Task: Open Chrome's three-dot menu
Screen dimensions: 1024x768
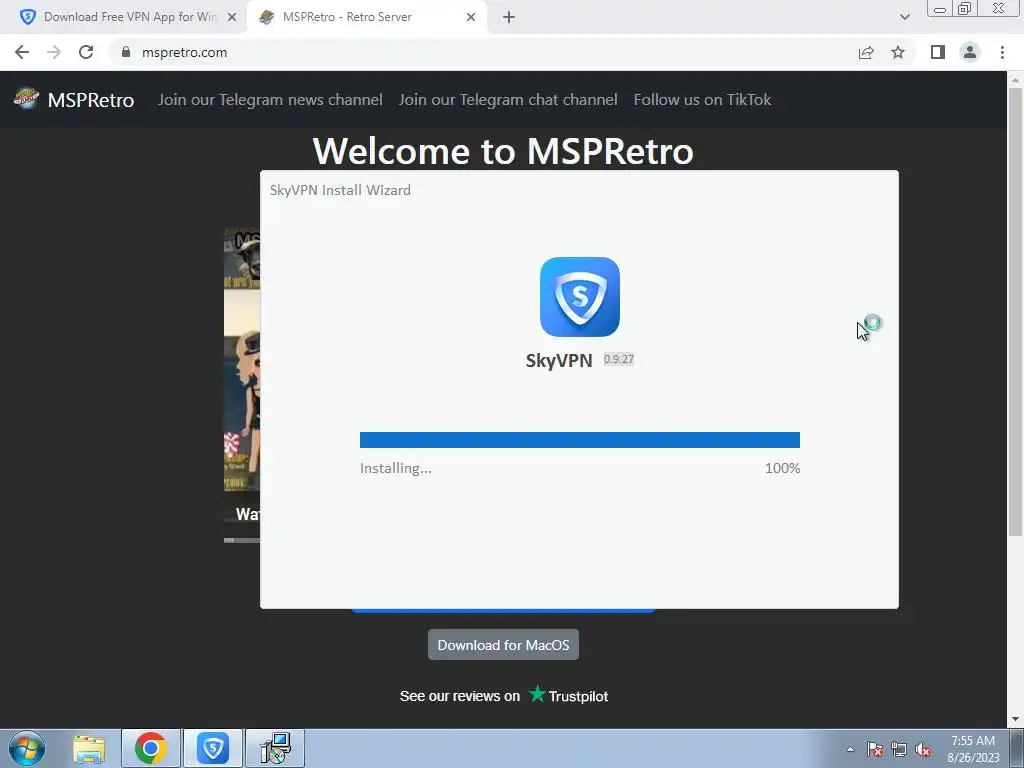Action: pyautogui.click(x=1002, y=52)
